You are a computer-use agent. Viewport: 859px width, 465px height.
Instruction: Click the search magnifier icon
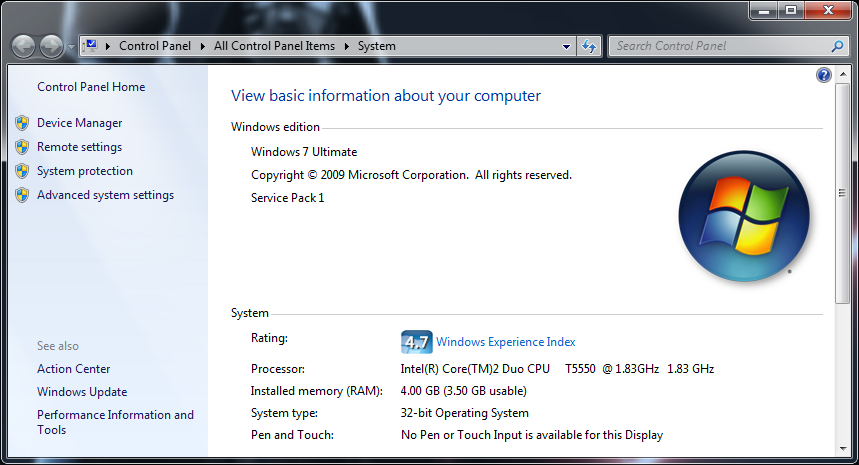(837, 46)
